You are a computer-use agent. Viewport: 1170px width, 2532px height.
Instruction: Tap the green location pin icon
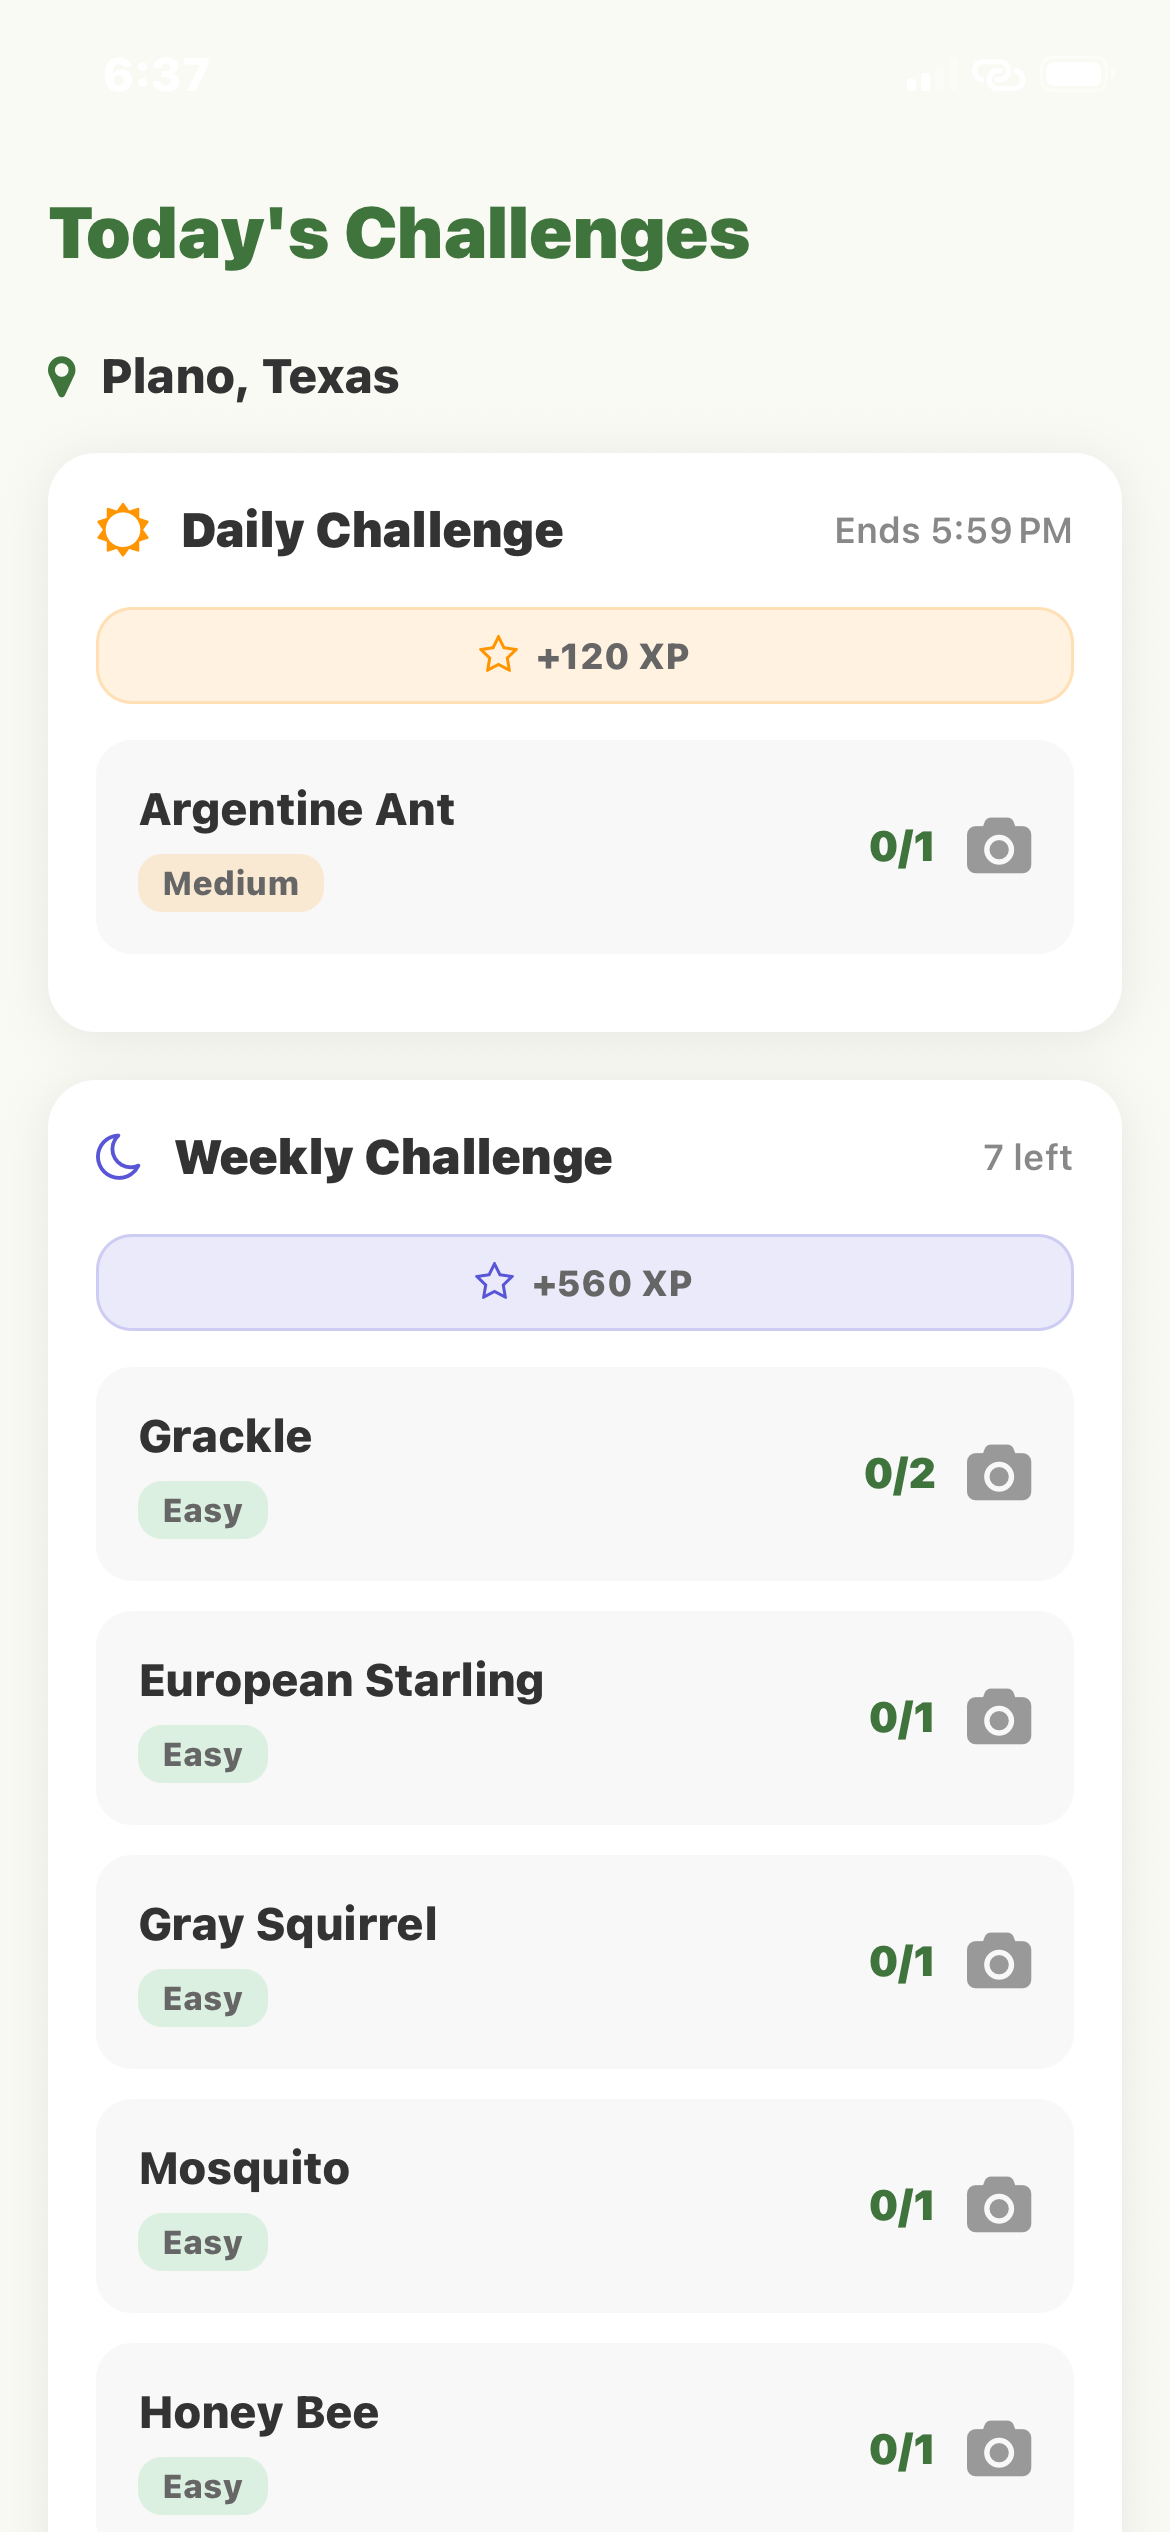point(62,377)
